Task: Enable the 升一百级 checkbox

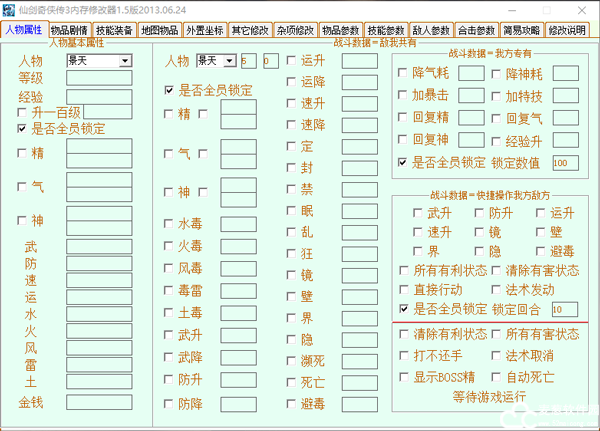Action: (23, 112)
